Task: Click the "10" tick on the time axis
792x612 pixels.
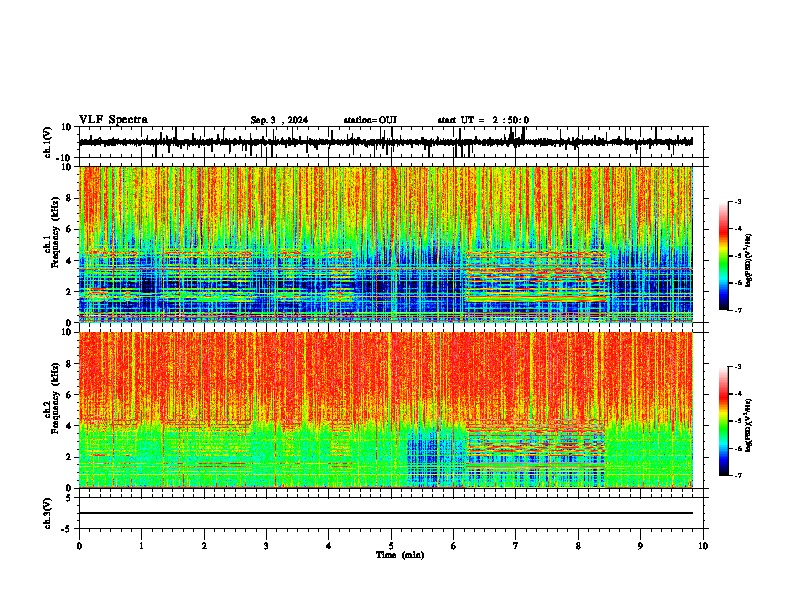Action: pos(703,546)
